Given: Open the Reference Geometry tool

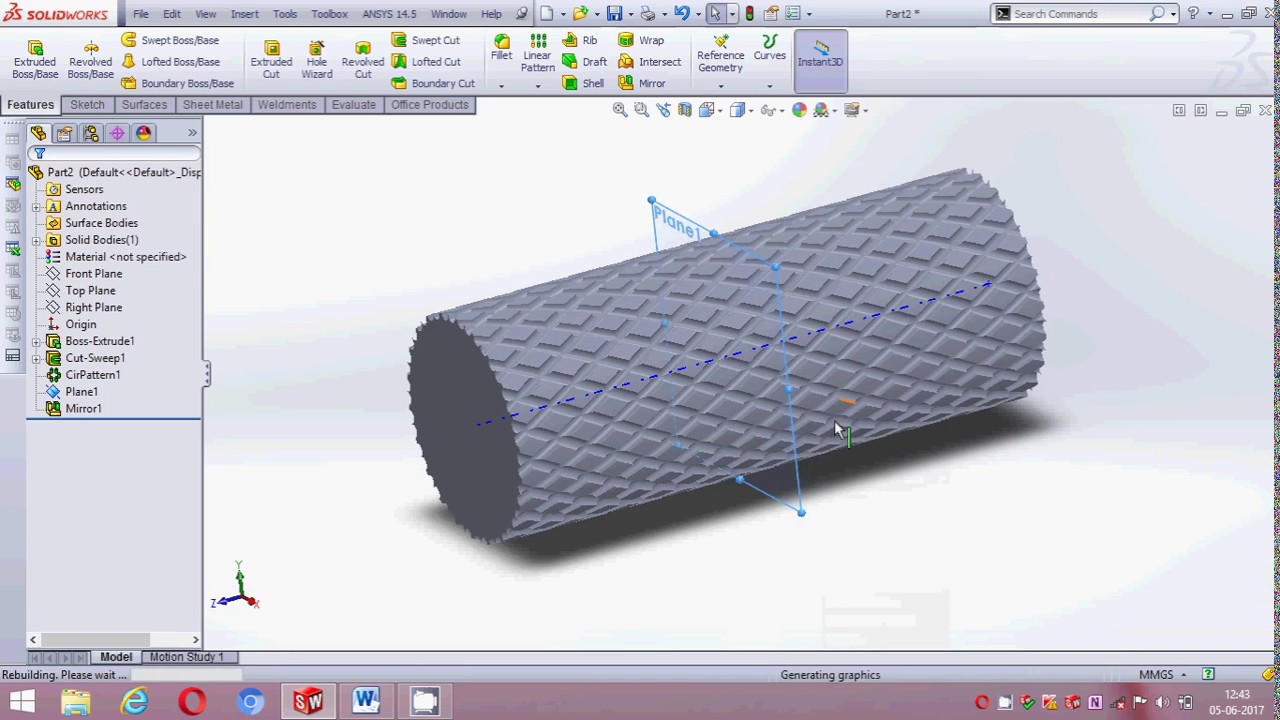Looking at the screenshot, I should pyautogui.click(x=720, y=54).
